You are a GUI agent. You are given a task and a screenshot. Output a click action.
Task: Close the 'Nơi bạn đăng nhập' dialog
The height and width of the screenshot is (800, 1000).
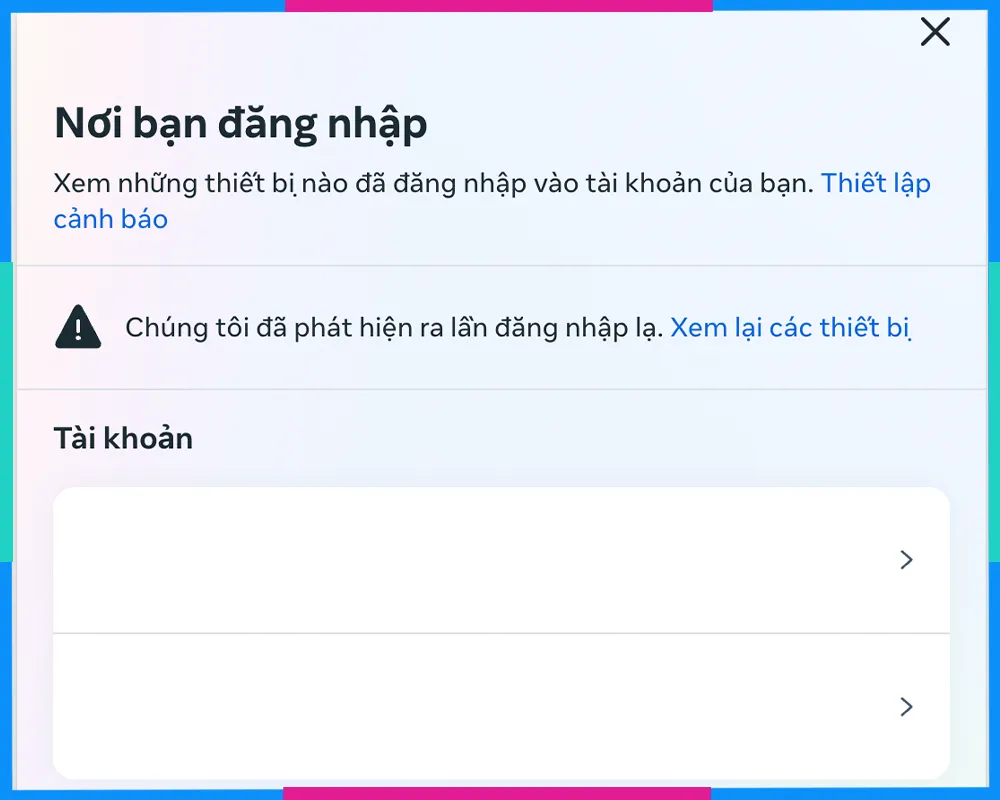point(934,32)
